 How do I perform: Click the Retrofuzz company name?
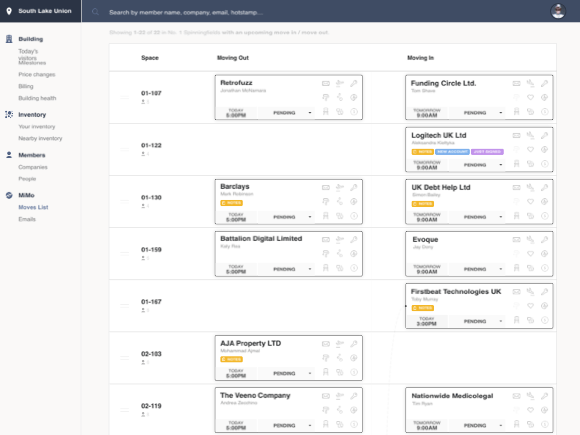click(236, 83)
